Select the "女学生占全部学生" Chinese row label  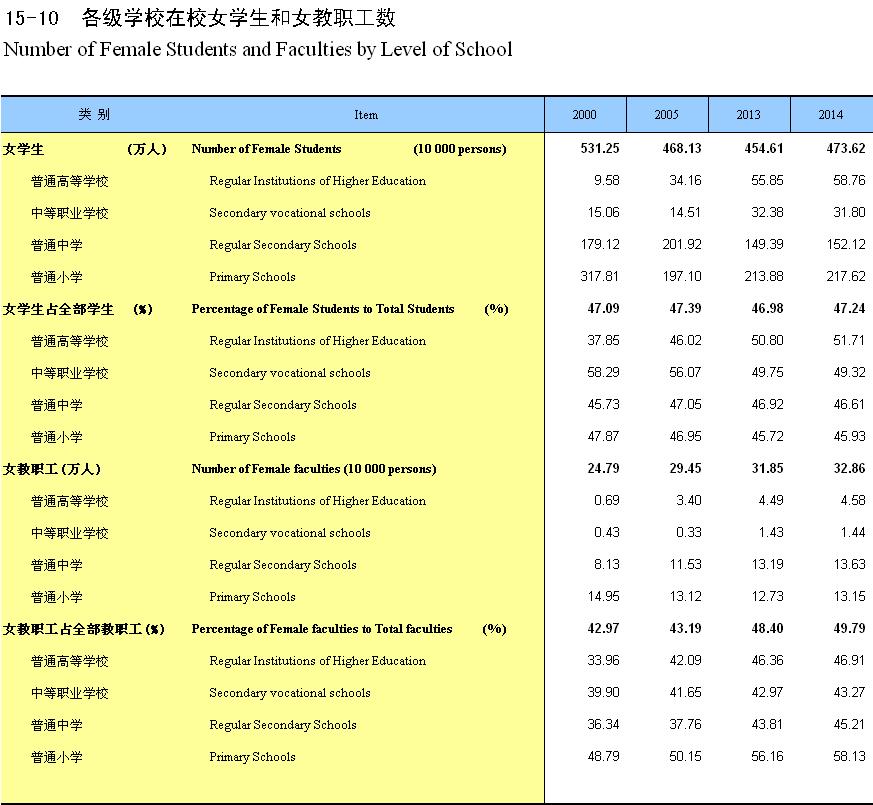59,309
